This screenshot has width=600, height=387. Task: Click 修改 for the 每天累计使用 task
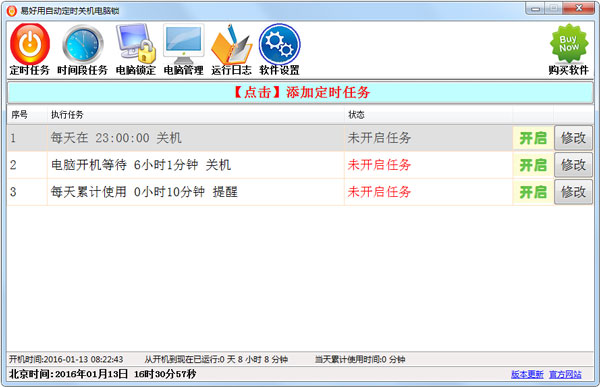573,192
